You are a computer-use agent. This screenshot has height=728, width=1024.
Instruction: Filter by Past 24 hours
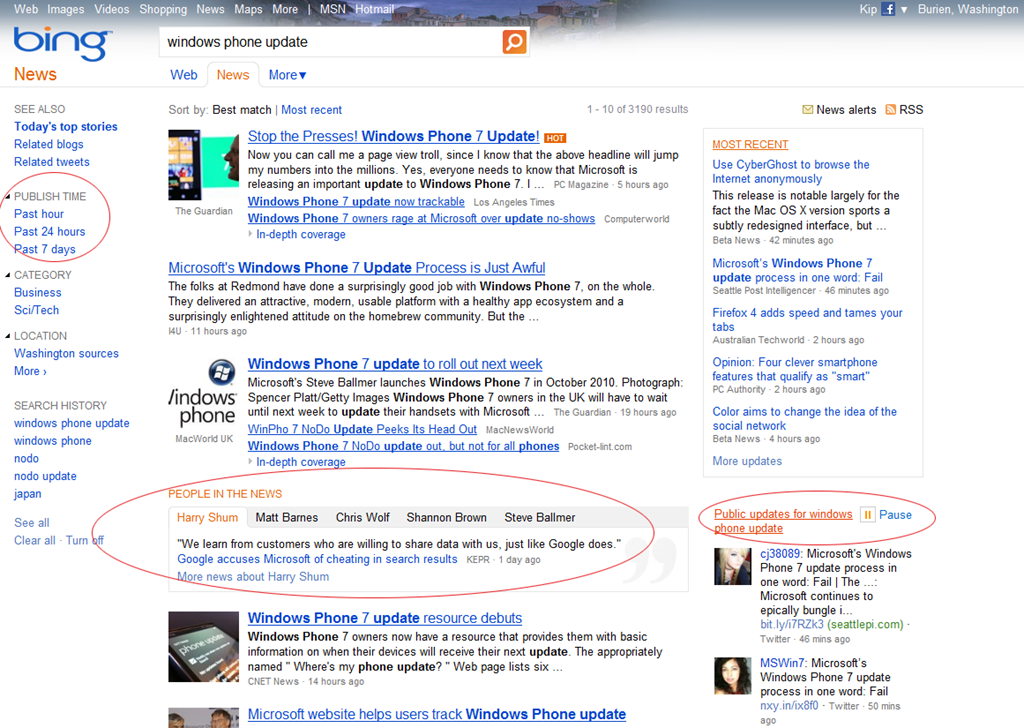(50, 232)
